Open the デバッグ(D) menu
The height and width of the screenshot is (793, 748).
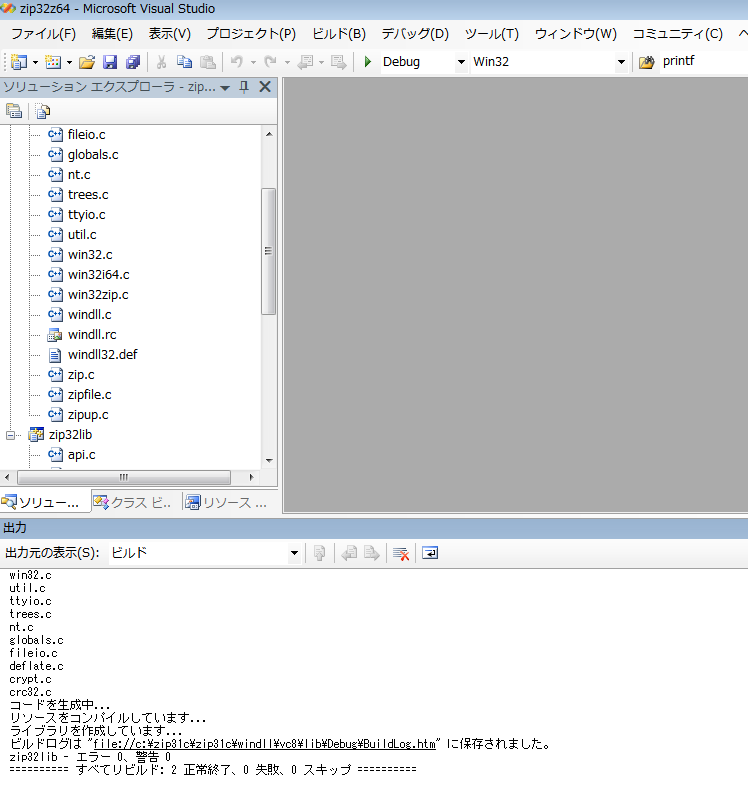(415, 34)
